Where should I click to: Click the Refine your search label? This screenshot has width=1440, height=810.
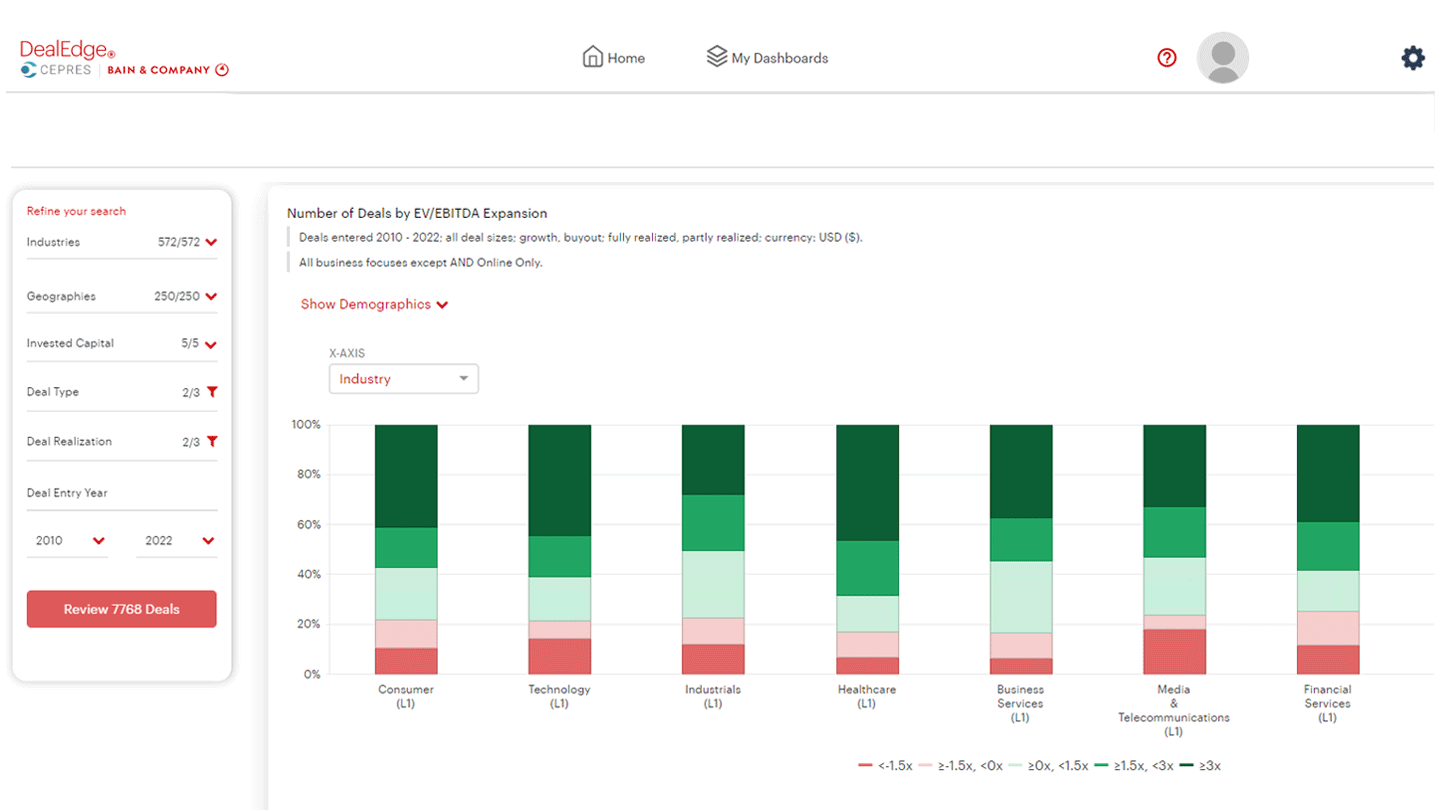pyautogui.click(x=75, y=211)
